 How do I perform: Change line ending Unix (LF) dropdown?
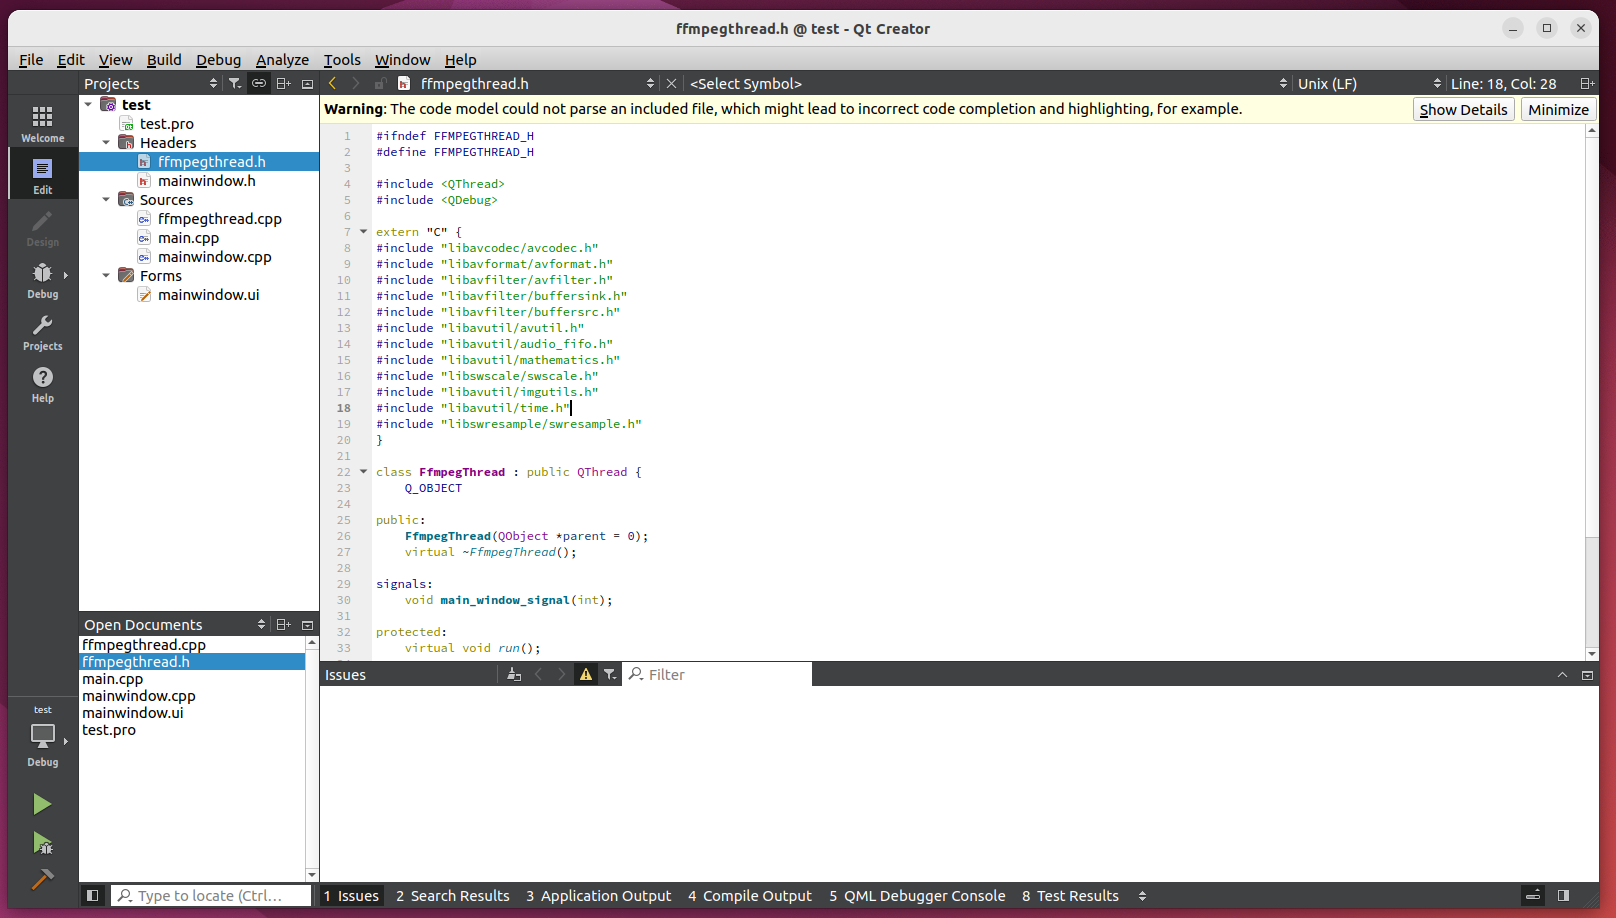(x=1370, y=84)
